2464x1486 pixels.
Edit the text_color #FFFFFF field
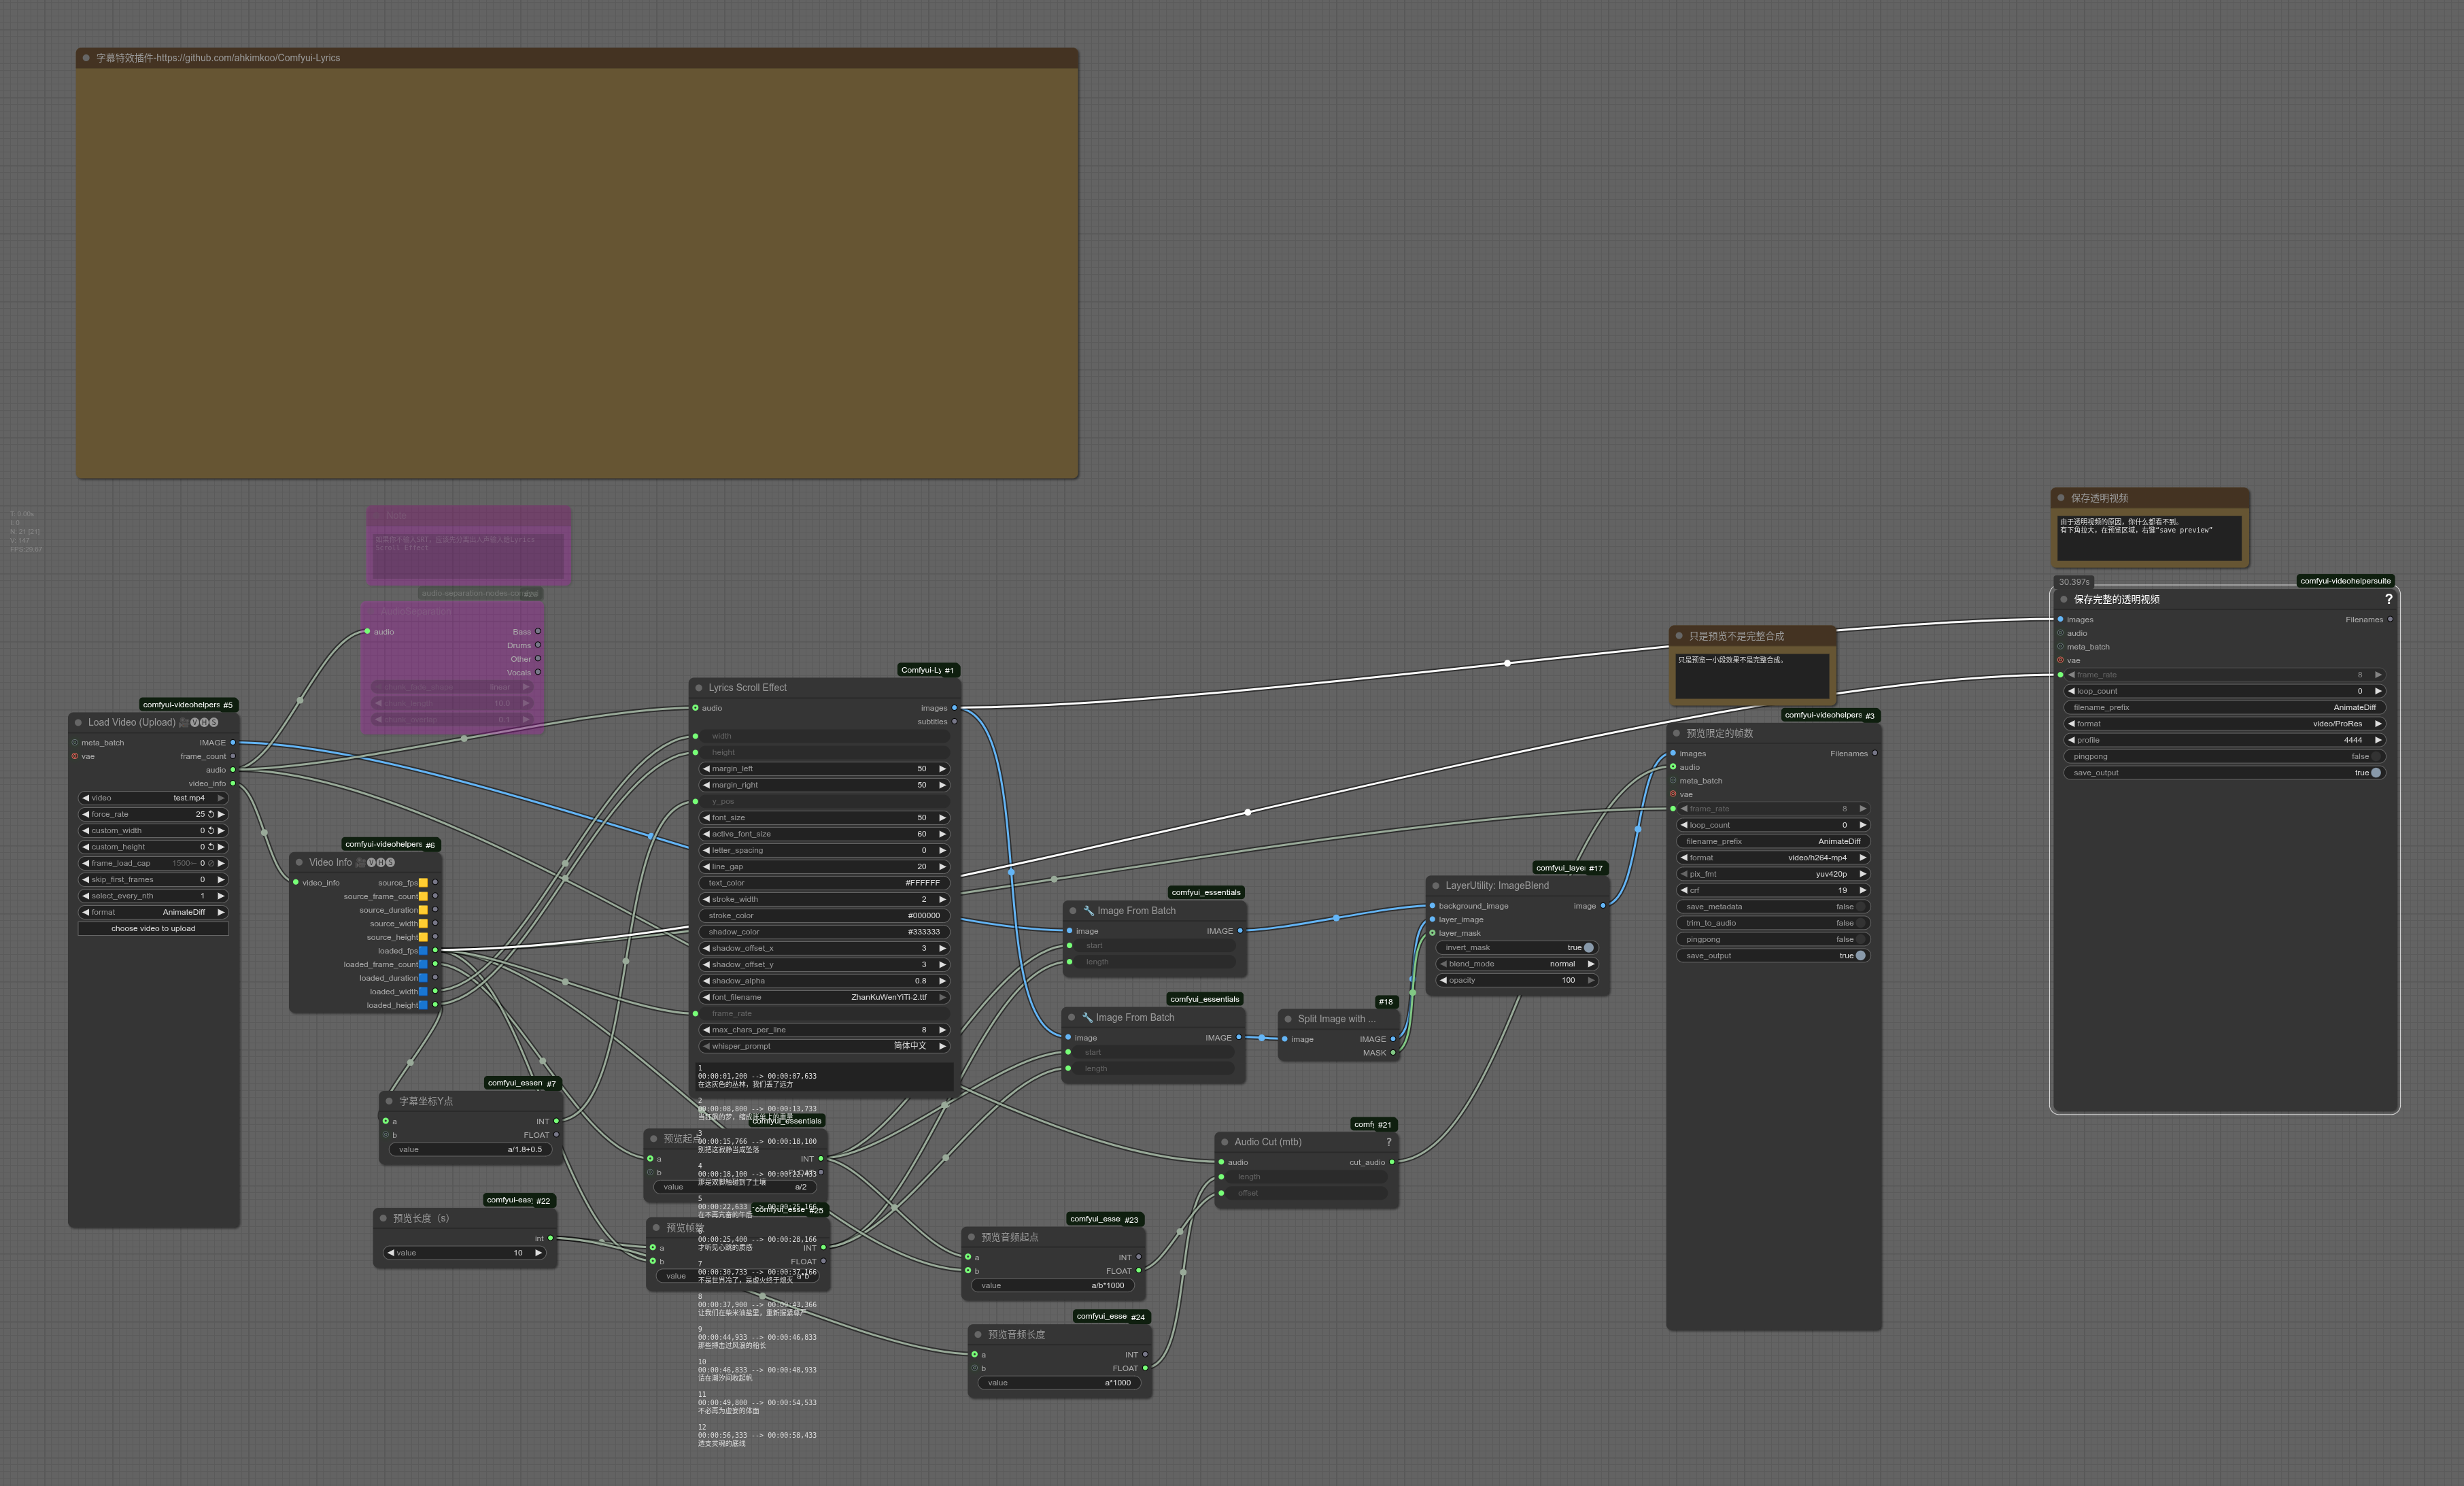click(824, 883)
